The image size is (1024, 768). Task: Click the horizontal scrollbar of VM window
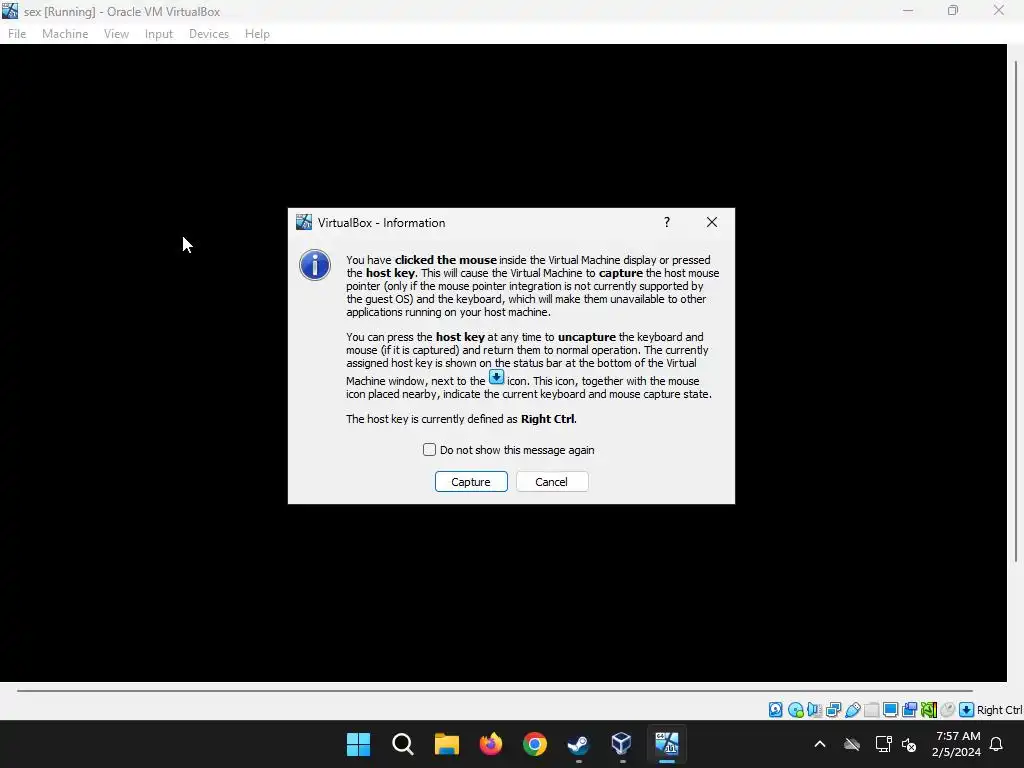[x=494, y=690]
